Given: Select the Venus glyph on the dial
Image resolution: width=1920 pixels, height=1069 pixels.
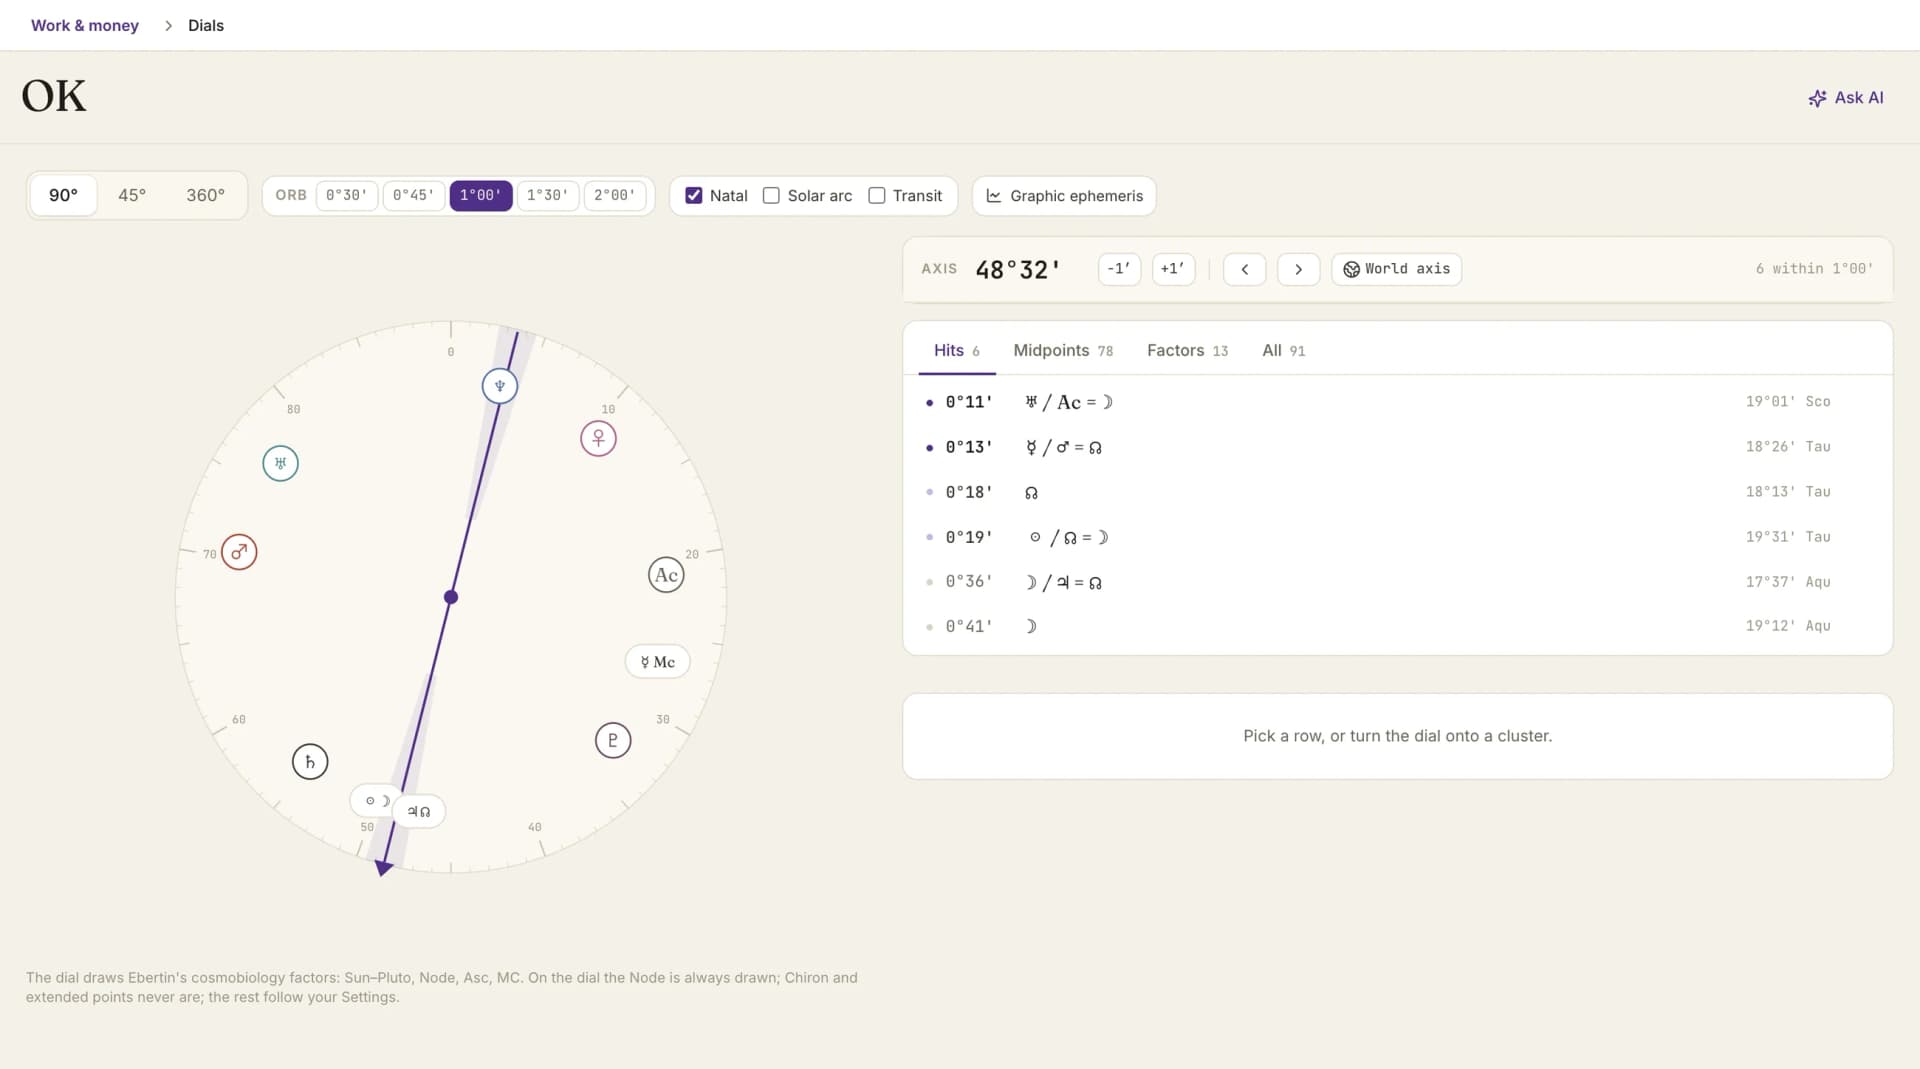Looking at the screenshot, I should pyautogui.click(x=598, y=438).
